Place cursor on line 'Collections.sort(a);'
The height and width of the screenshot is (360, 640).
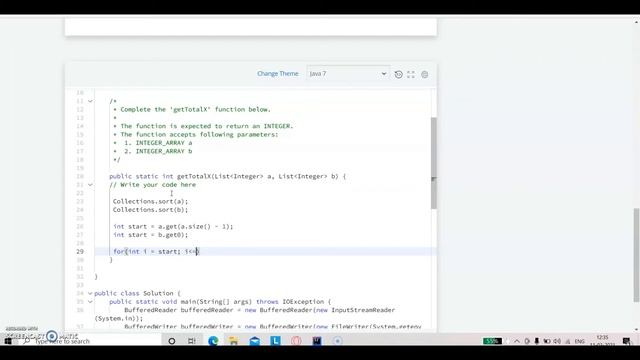tap(150, 201)
